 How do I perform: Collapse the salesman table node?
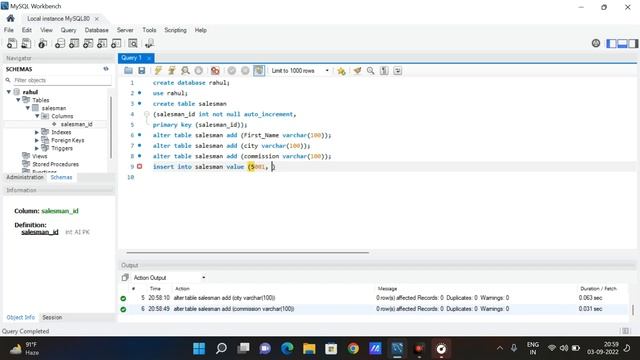click(x=28, y=108)
